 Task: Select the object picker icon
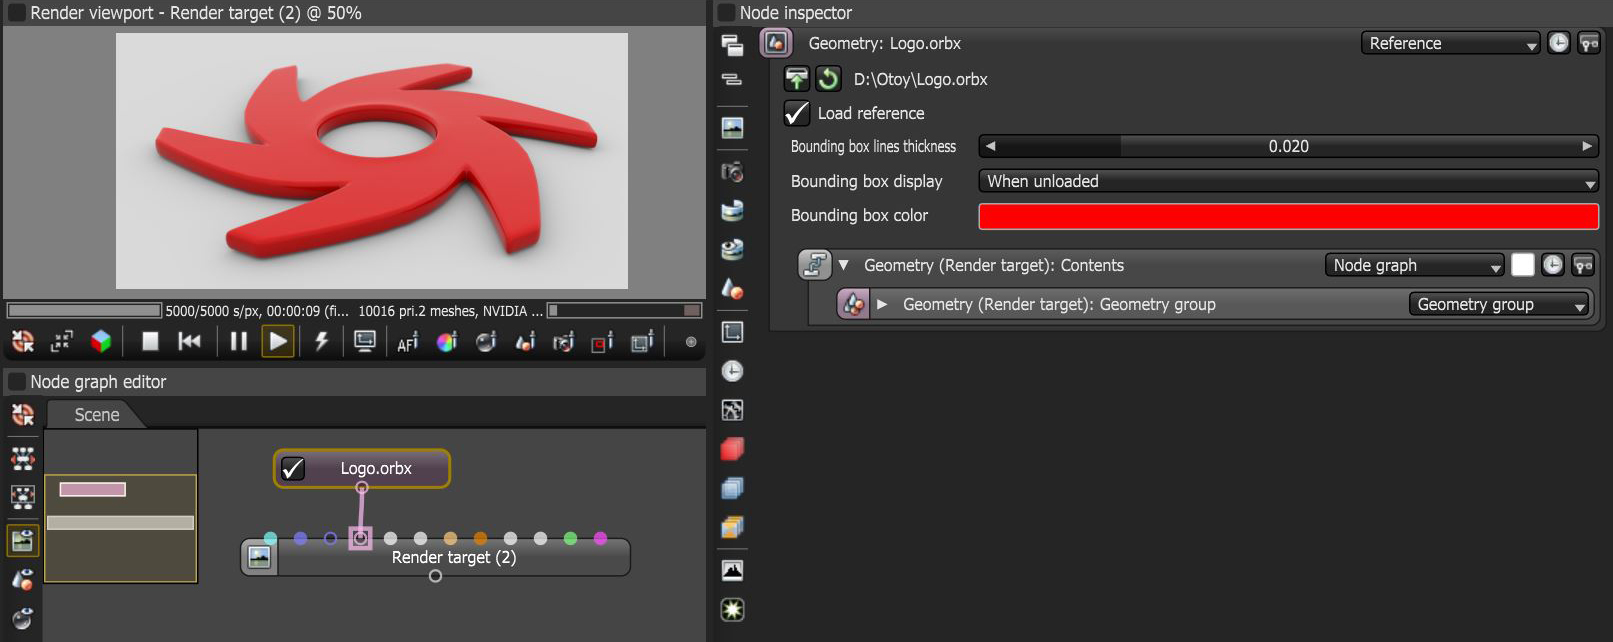pos(525,342)
